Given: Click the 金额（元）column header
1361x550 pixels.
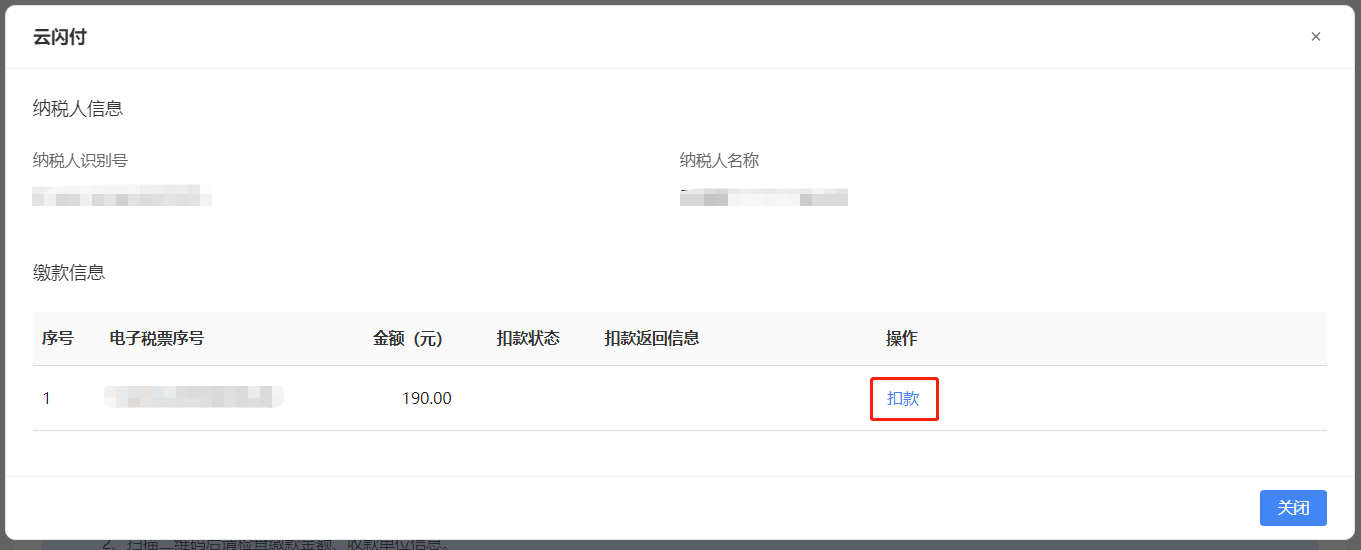Looking at the screenshot, I should [408, 338].
